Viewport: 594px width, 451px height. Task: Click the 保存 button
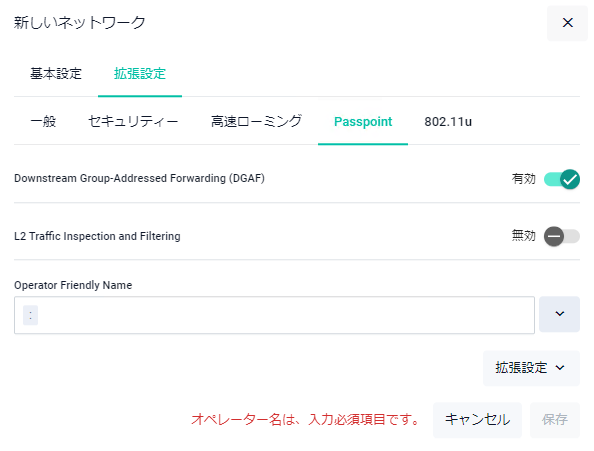555,420
